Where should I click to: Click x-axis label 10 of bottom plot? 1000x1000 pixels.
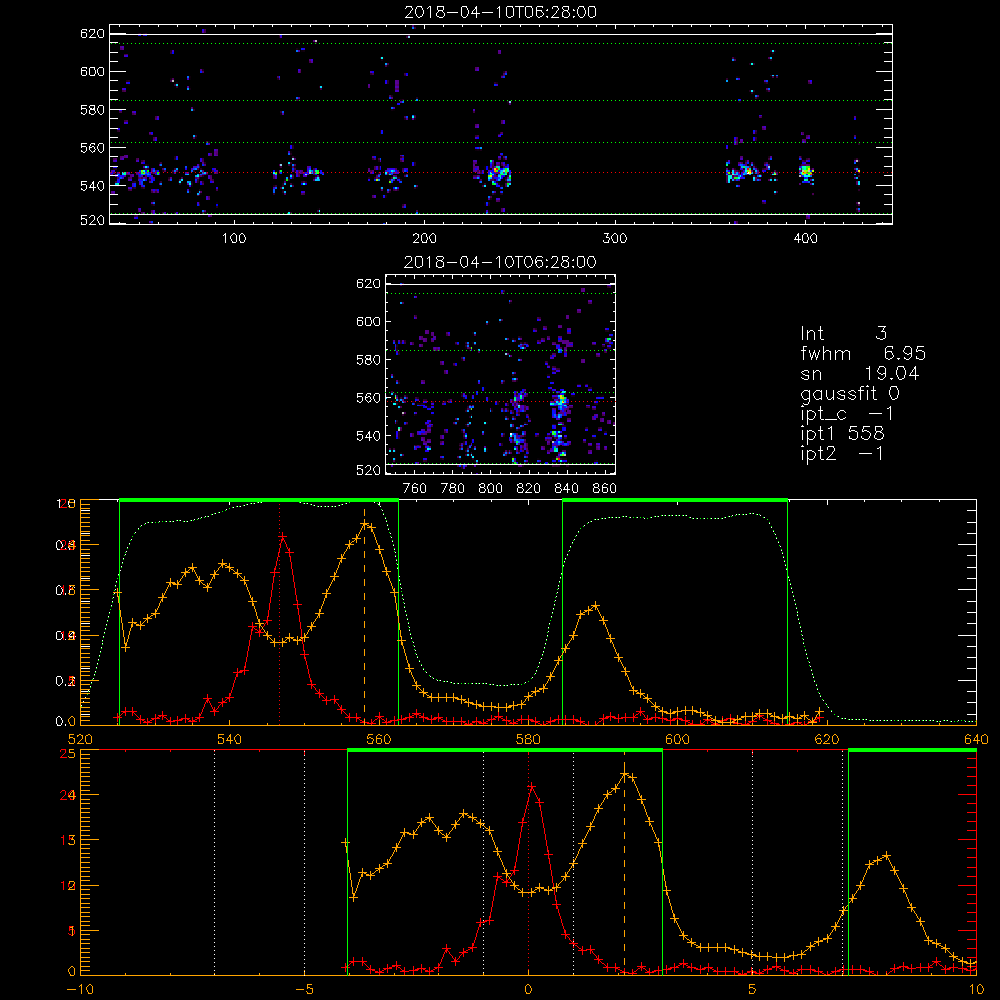click(976, 990)
